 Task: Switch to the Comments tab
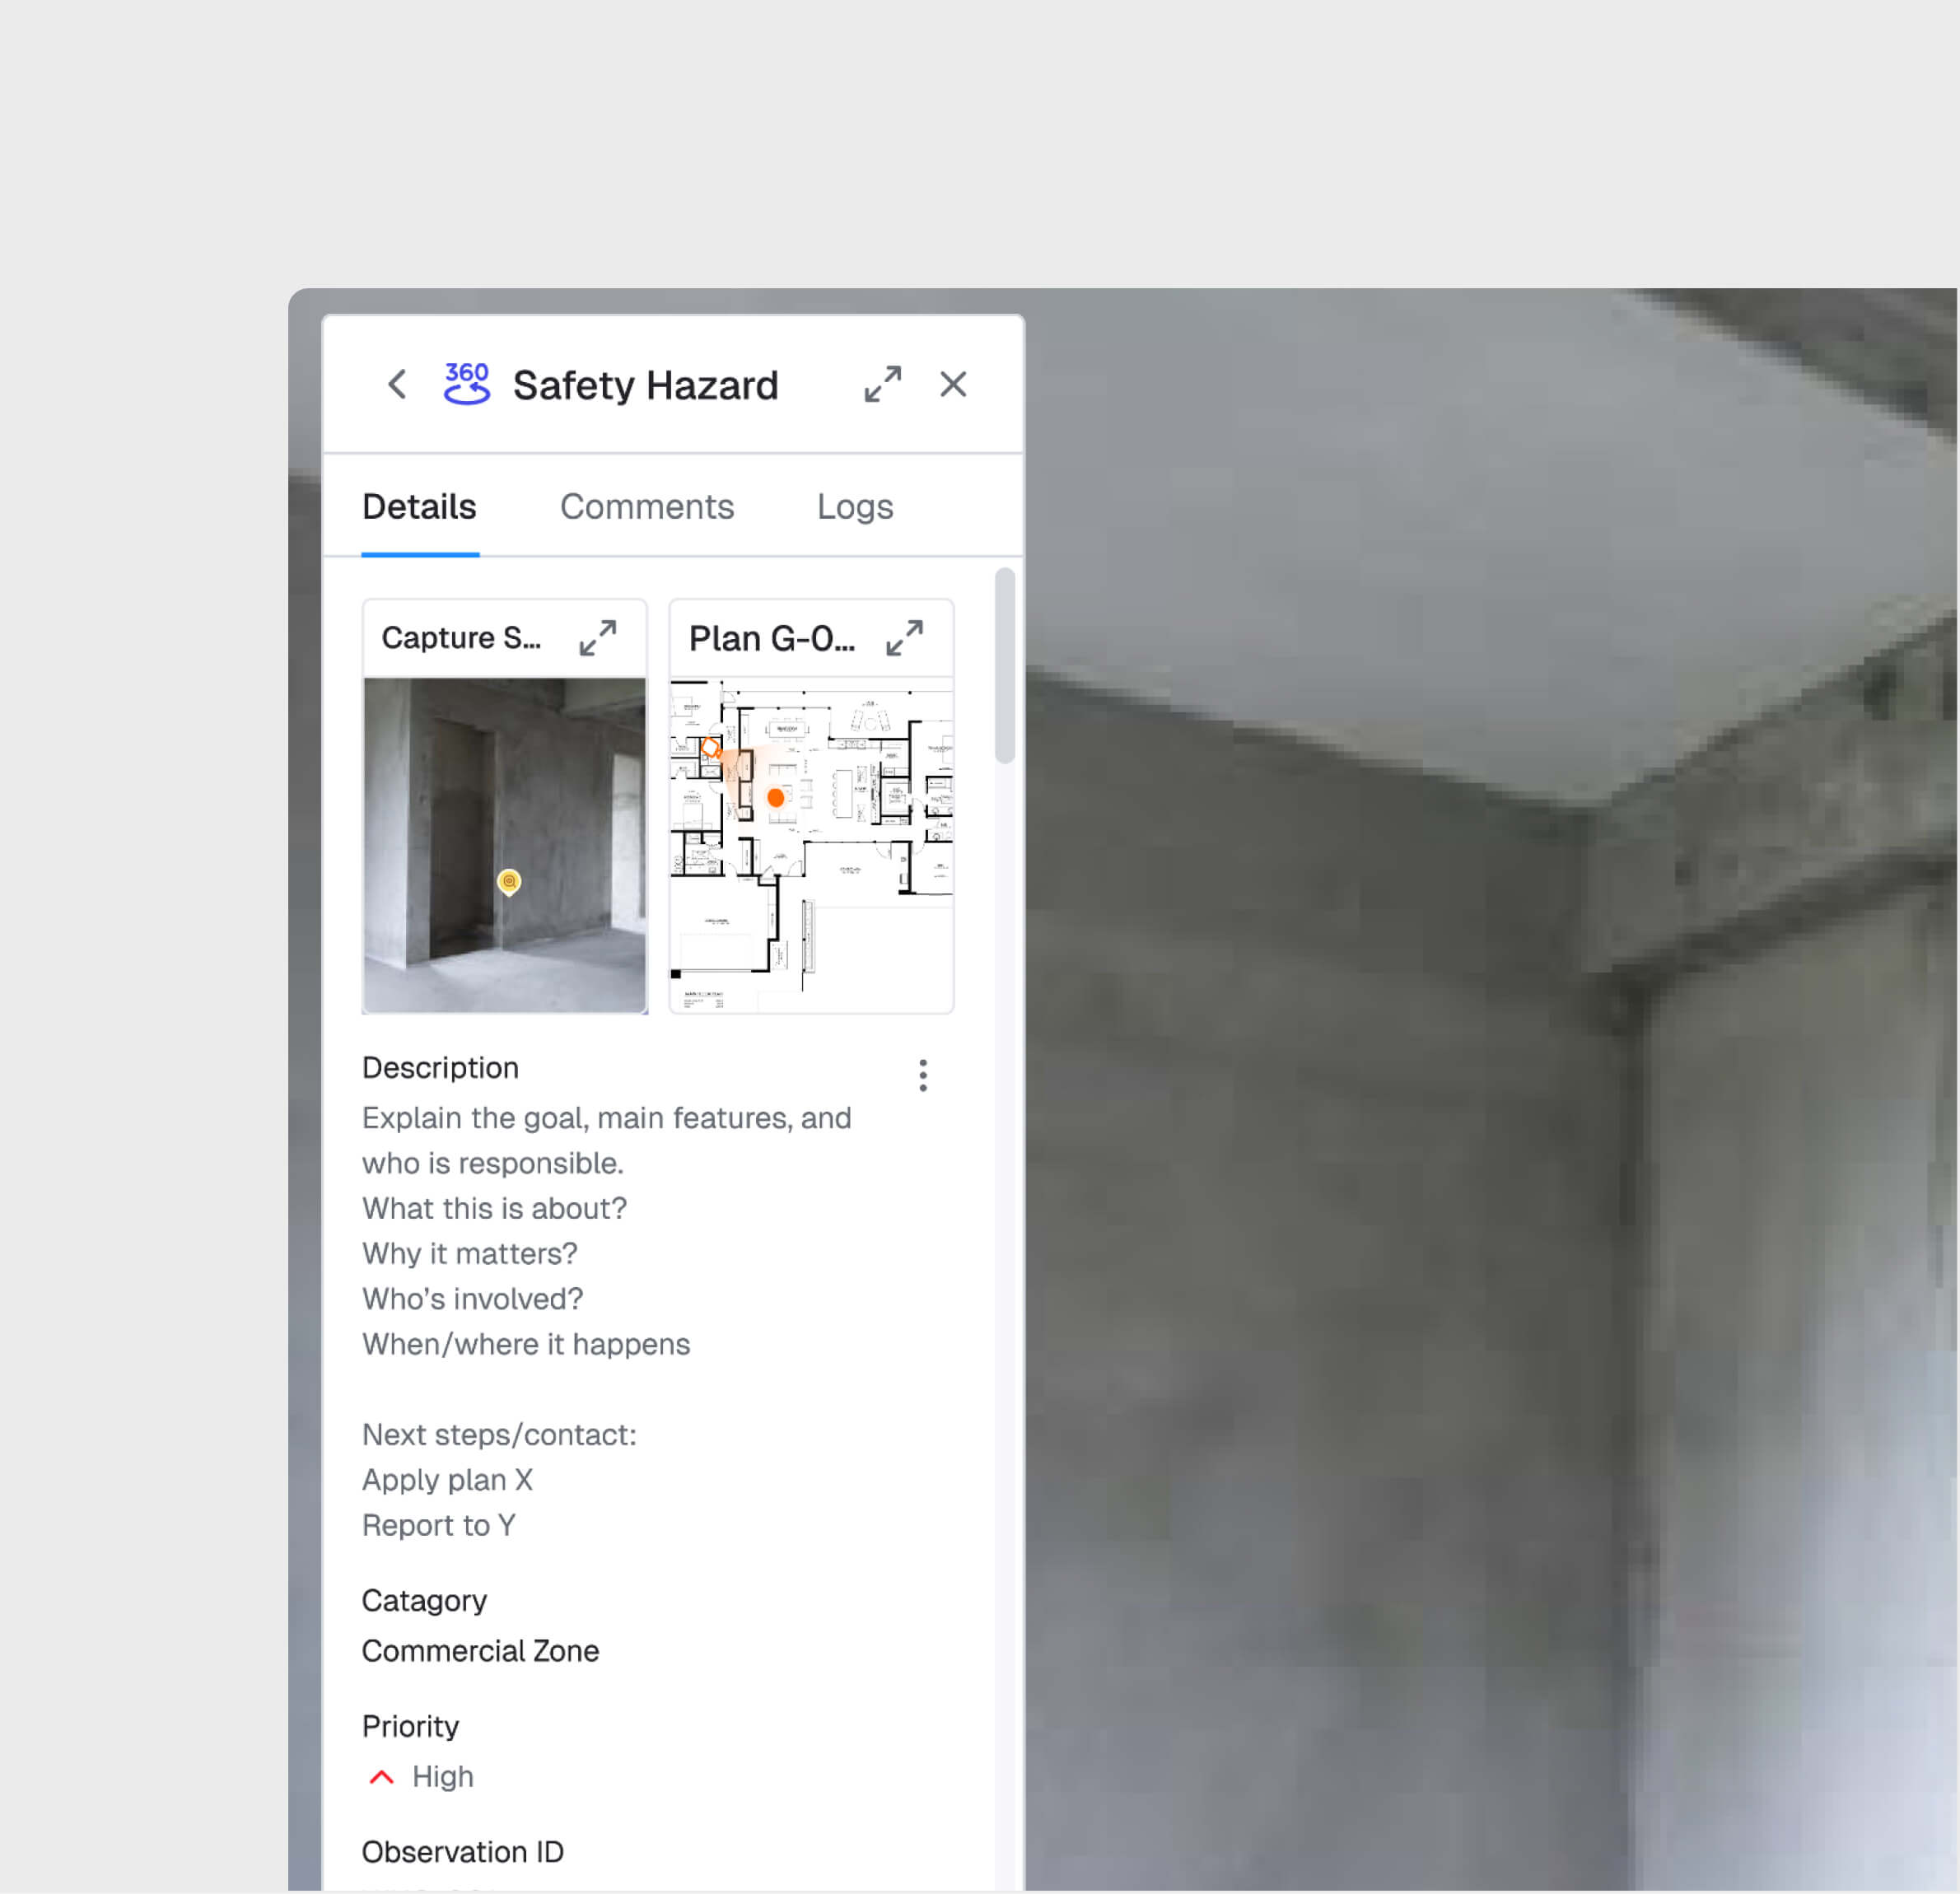click(646, 507)
